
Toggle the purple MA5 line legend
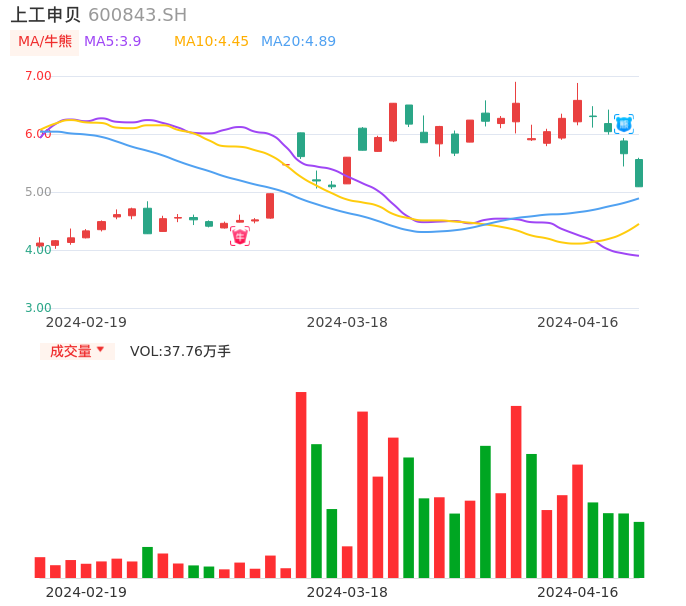click(112, 42)
